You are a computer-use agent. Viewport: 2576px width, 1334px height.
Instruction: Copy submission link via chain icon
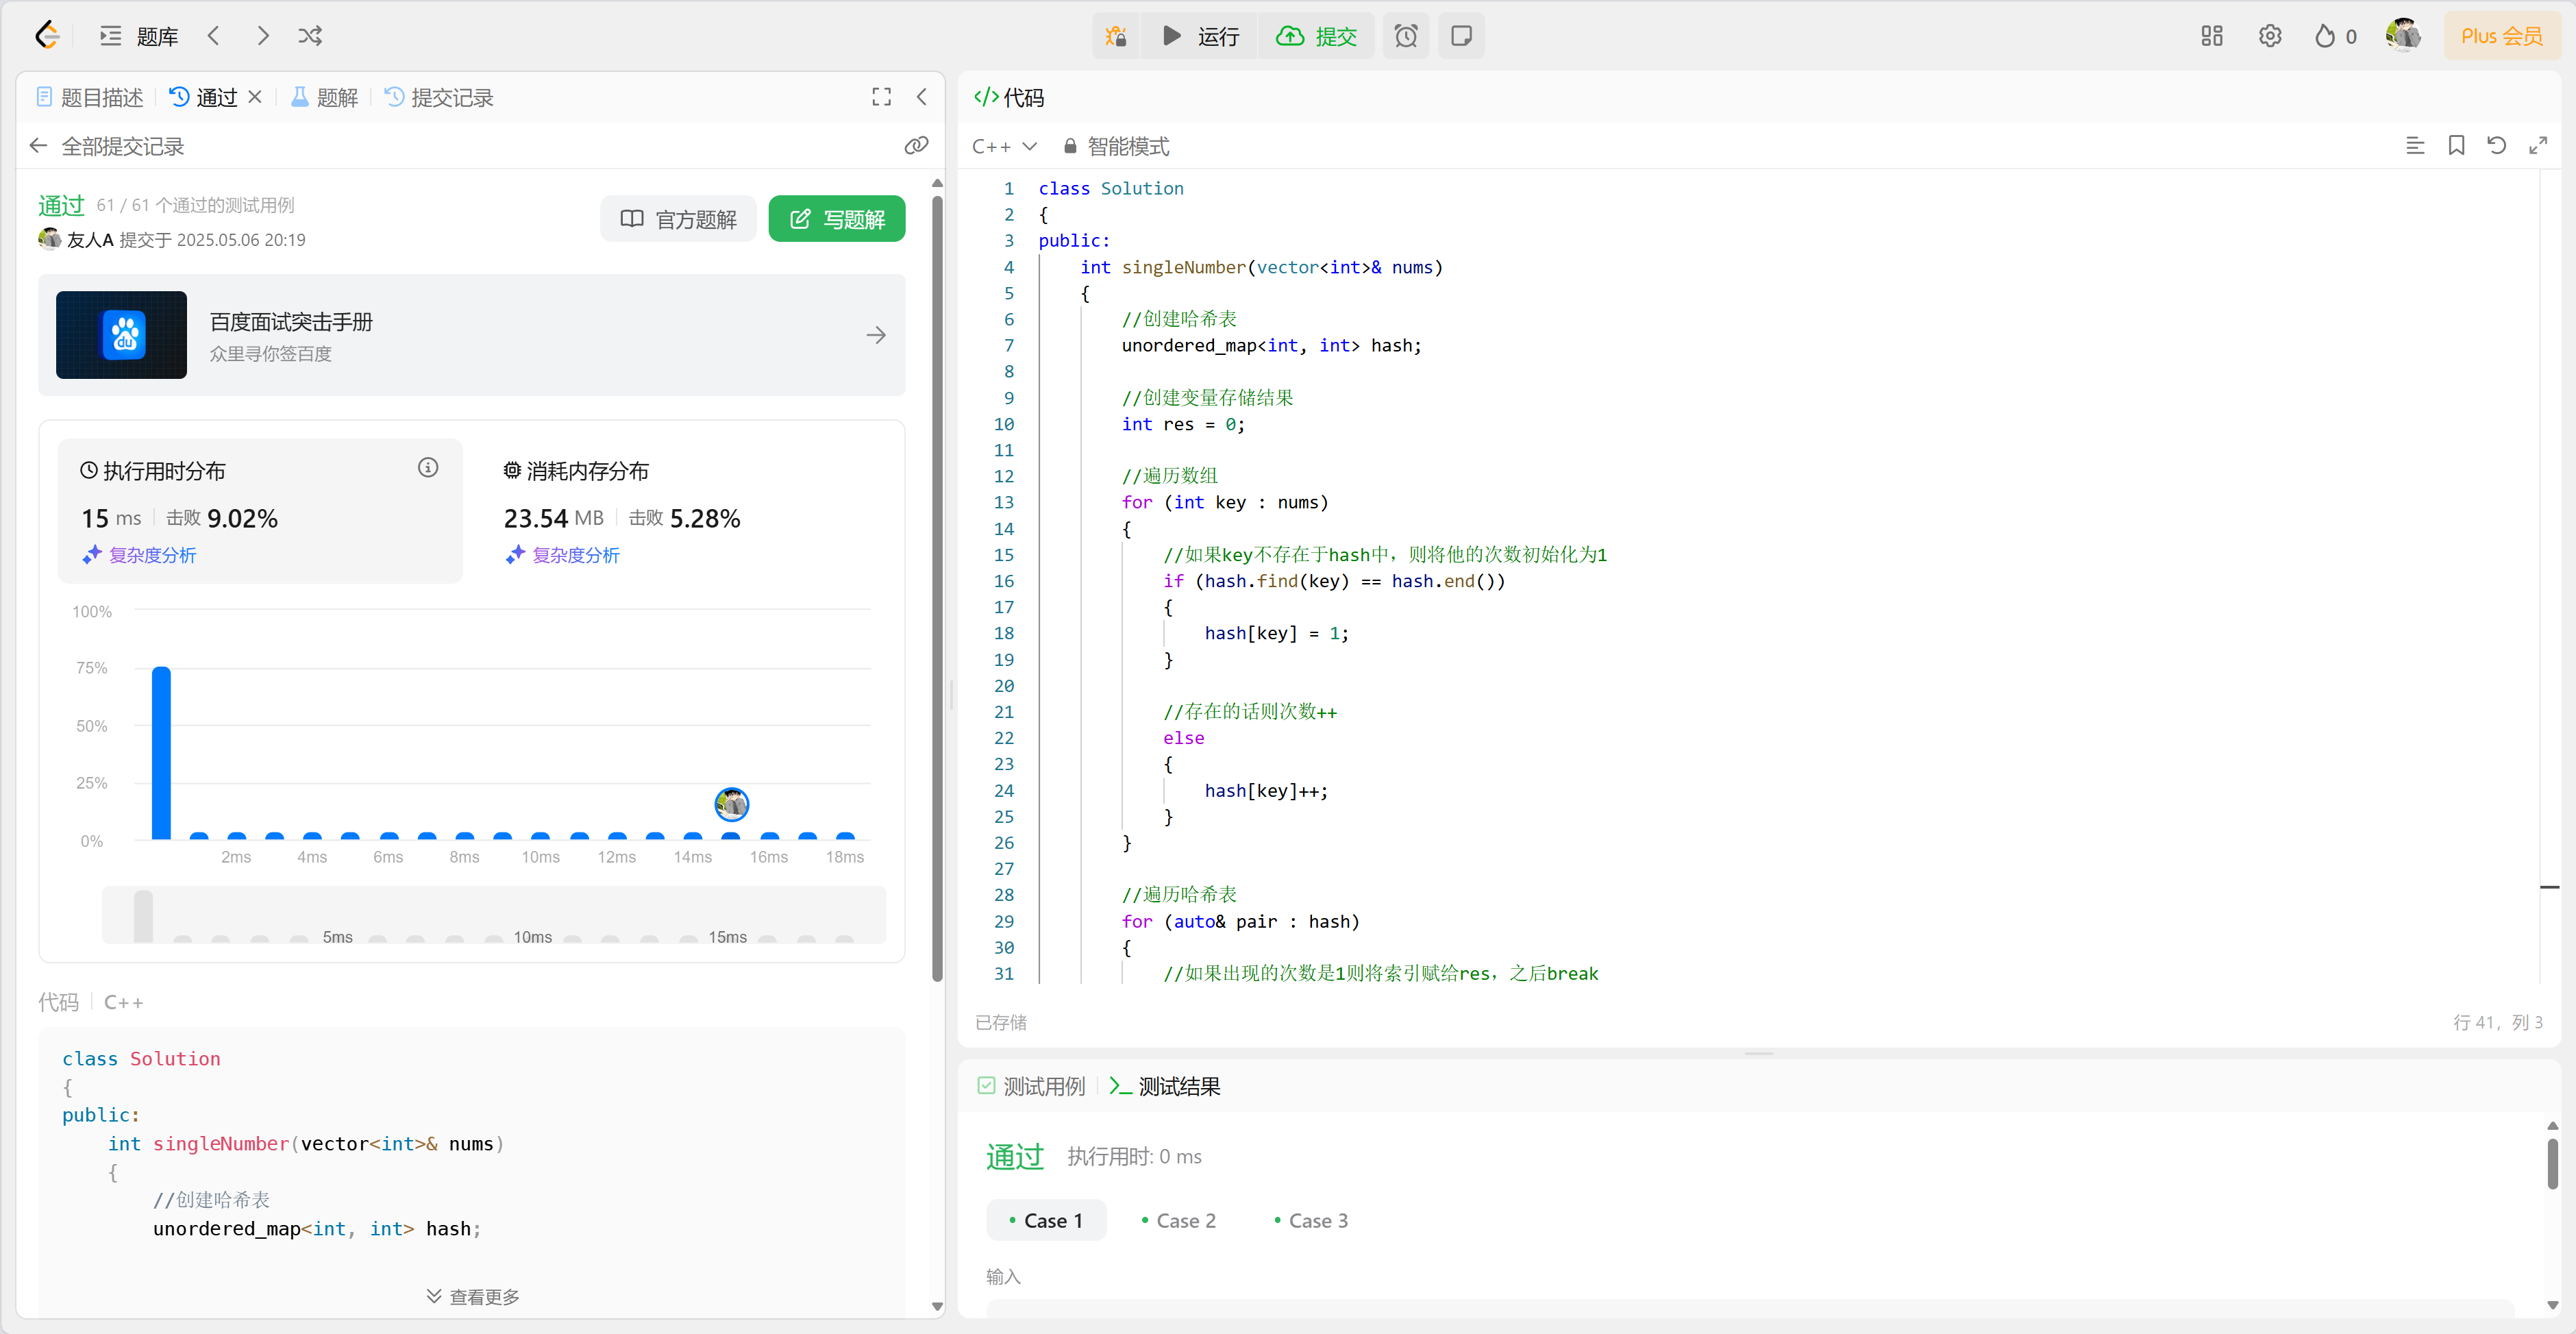pos(916,146)
